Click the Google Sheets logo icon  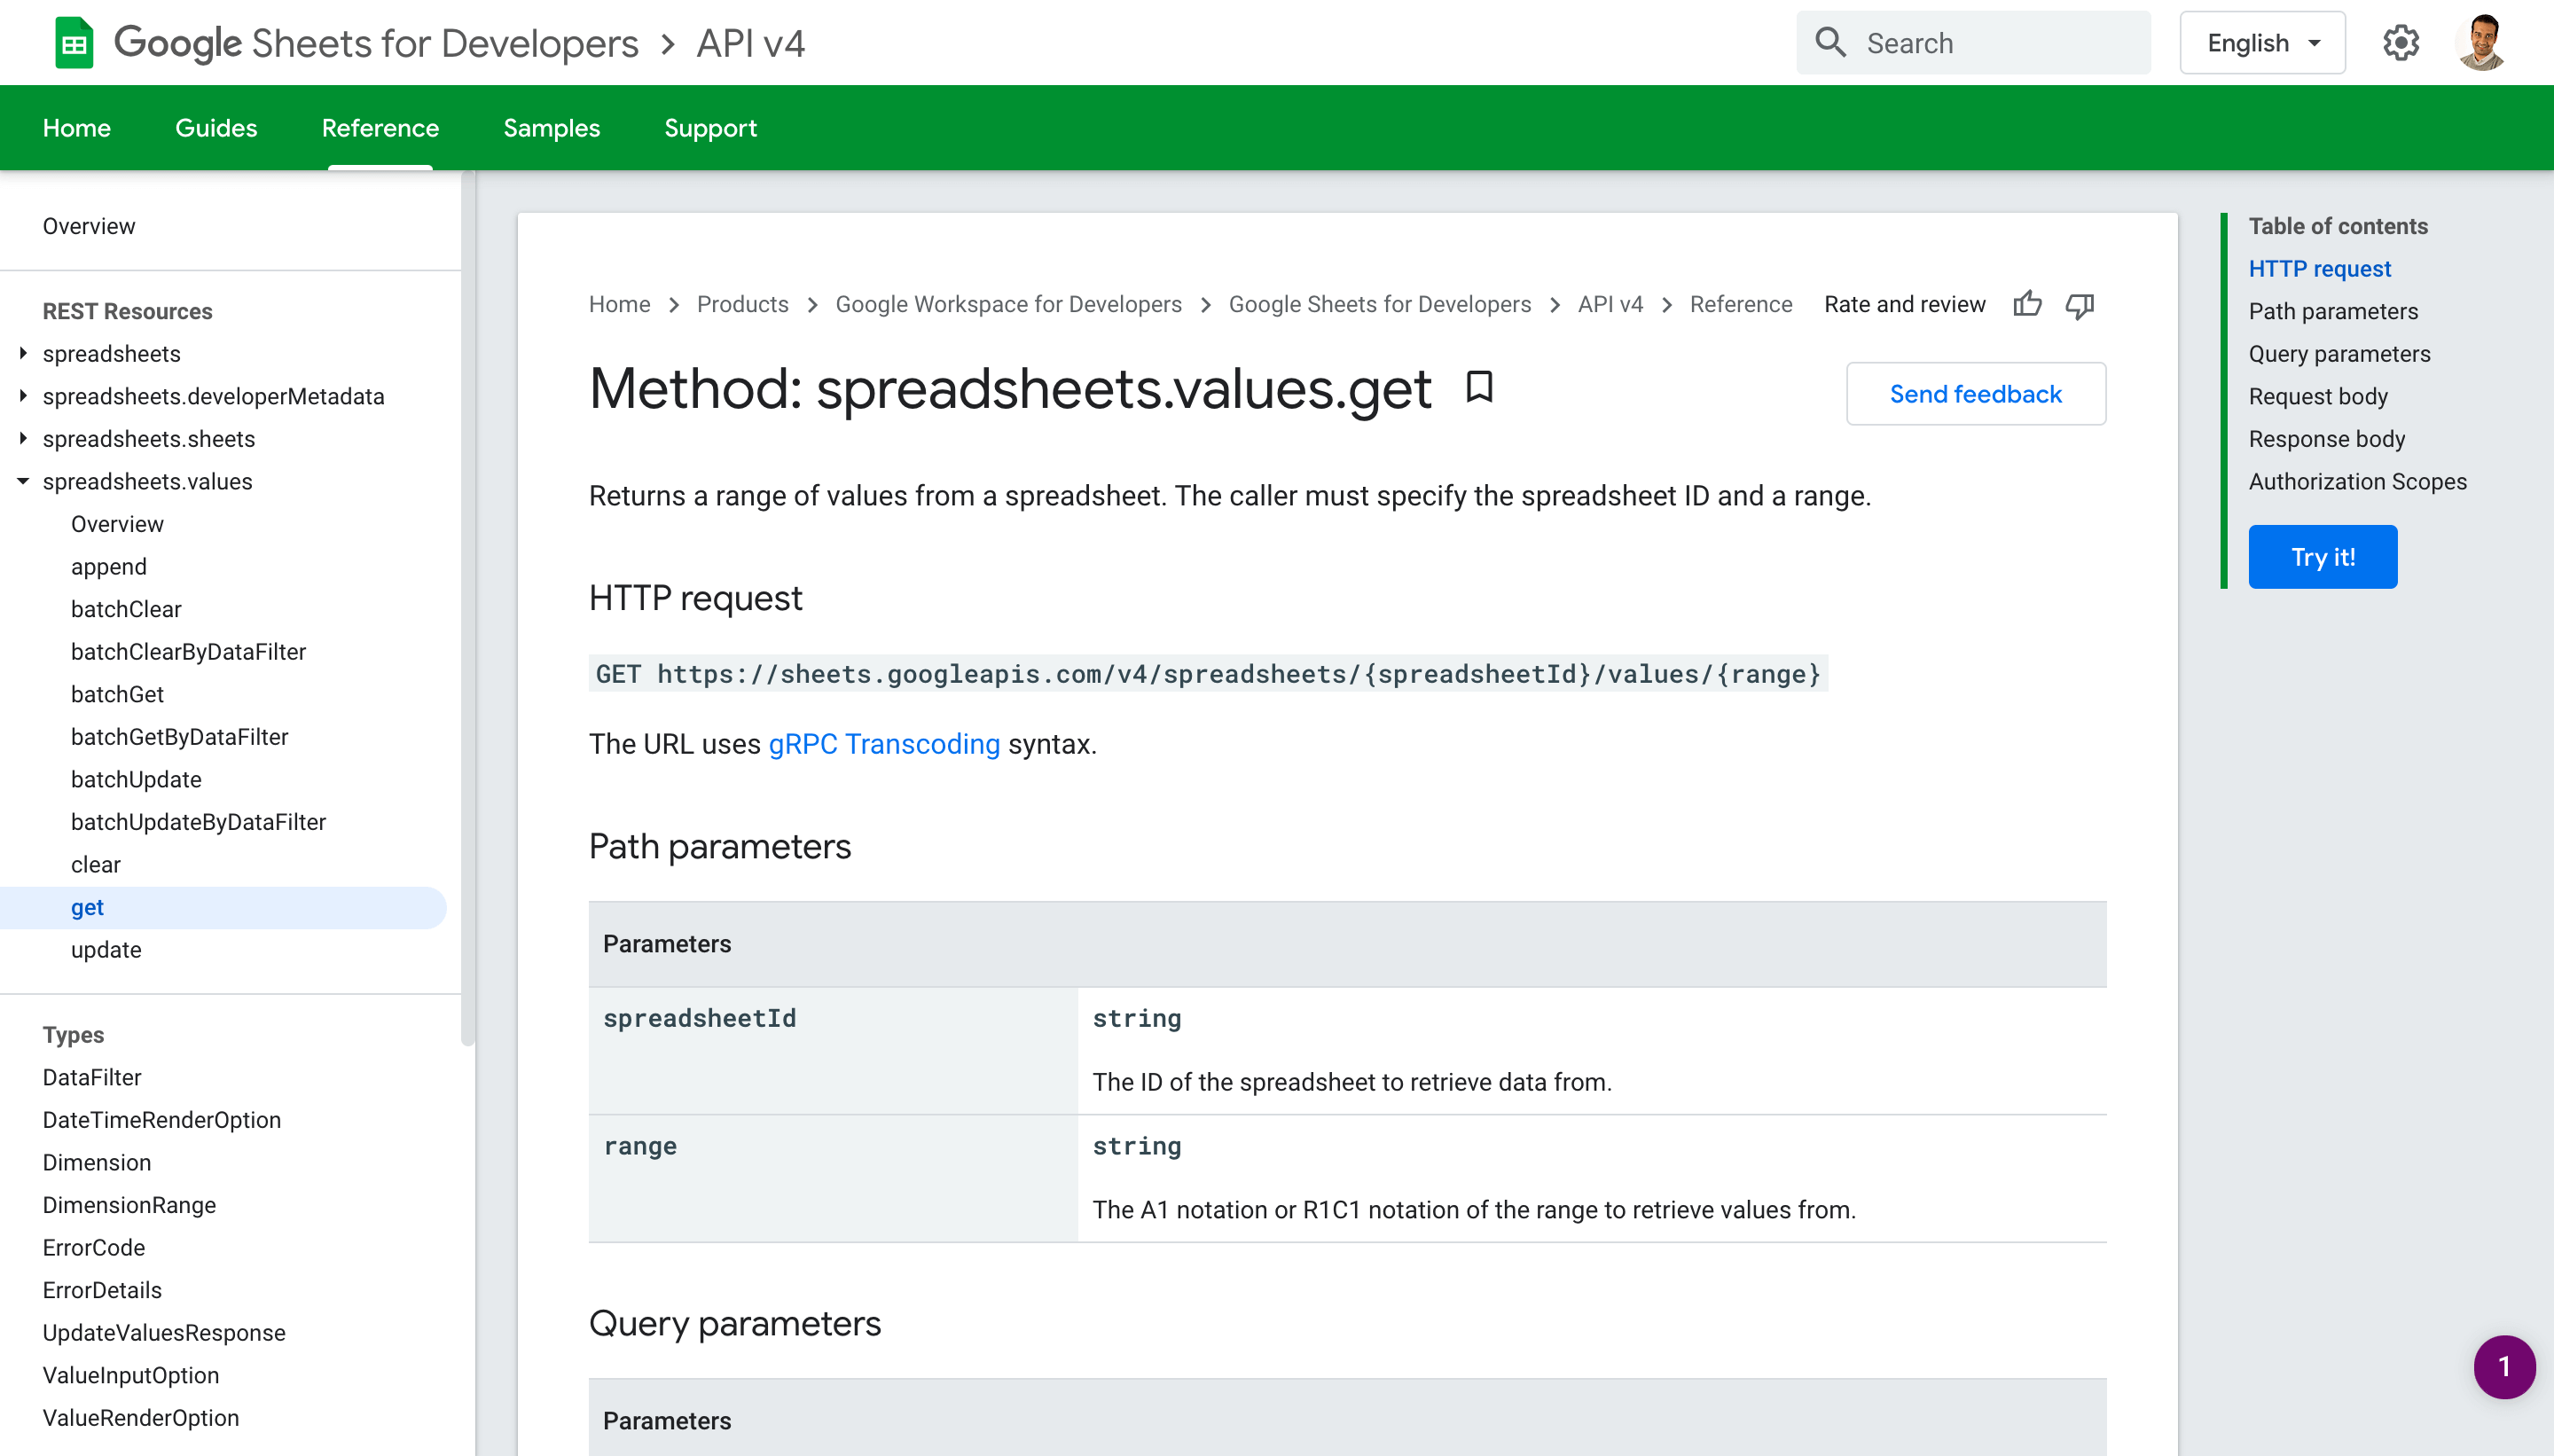73,43
